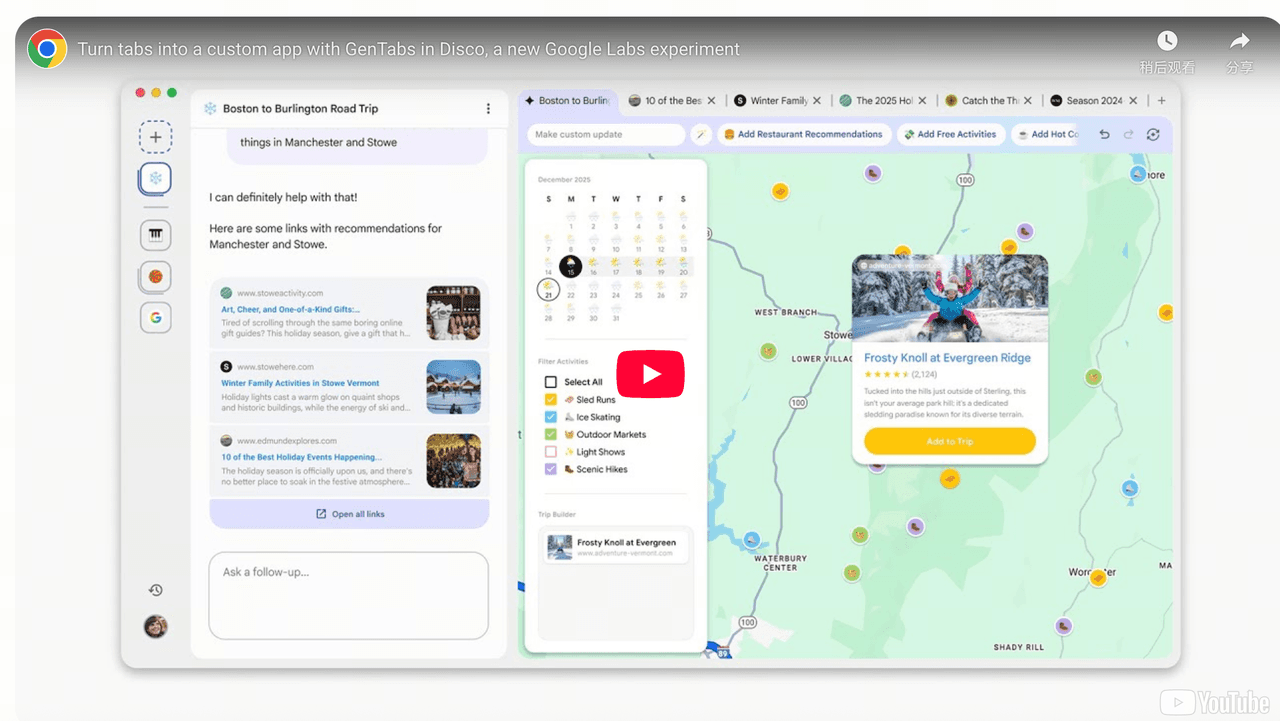This screenshot has width=1280, height=721.
Task: Select the piano keys sidebar icon
Action: pos(155,235)
